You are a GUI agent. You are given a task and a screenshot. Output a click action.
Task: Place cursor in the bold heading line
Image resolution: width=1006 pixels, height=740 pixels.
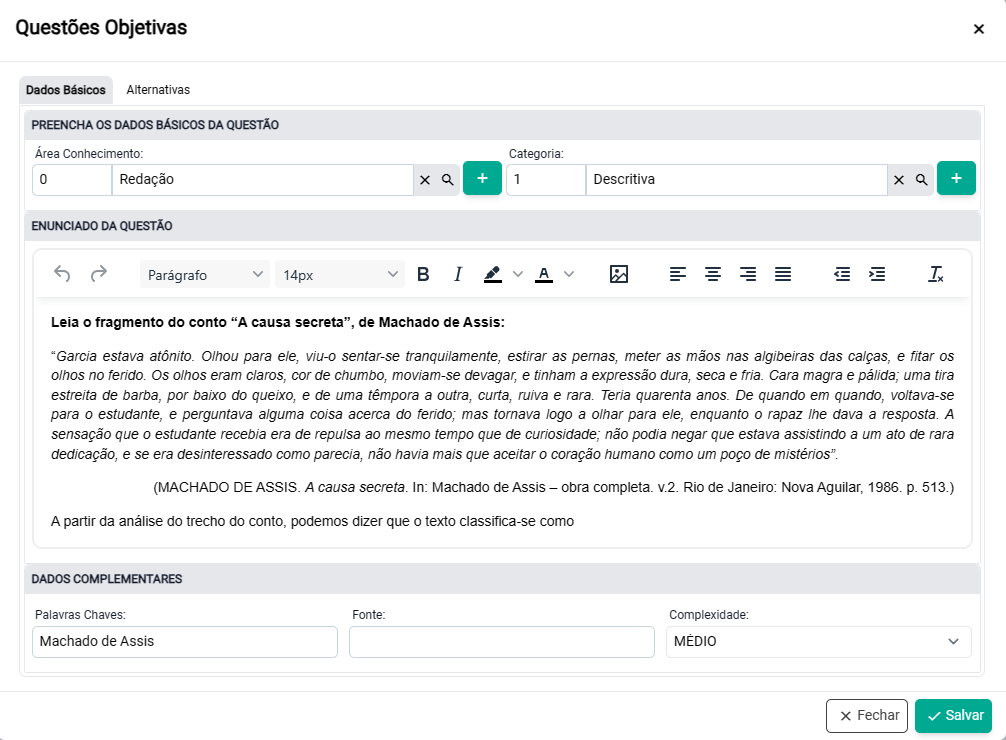[x=278, y=322]
